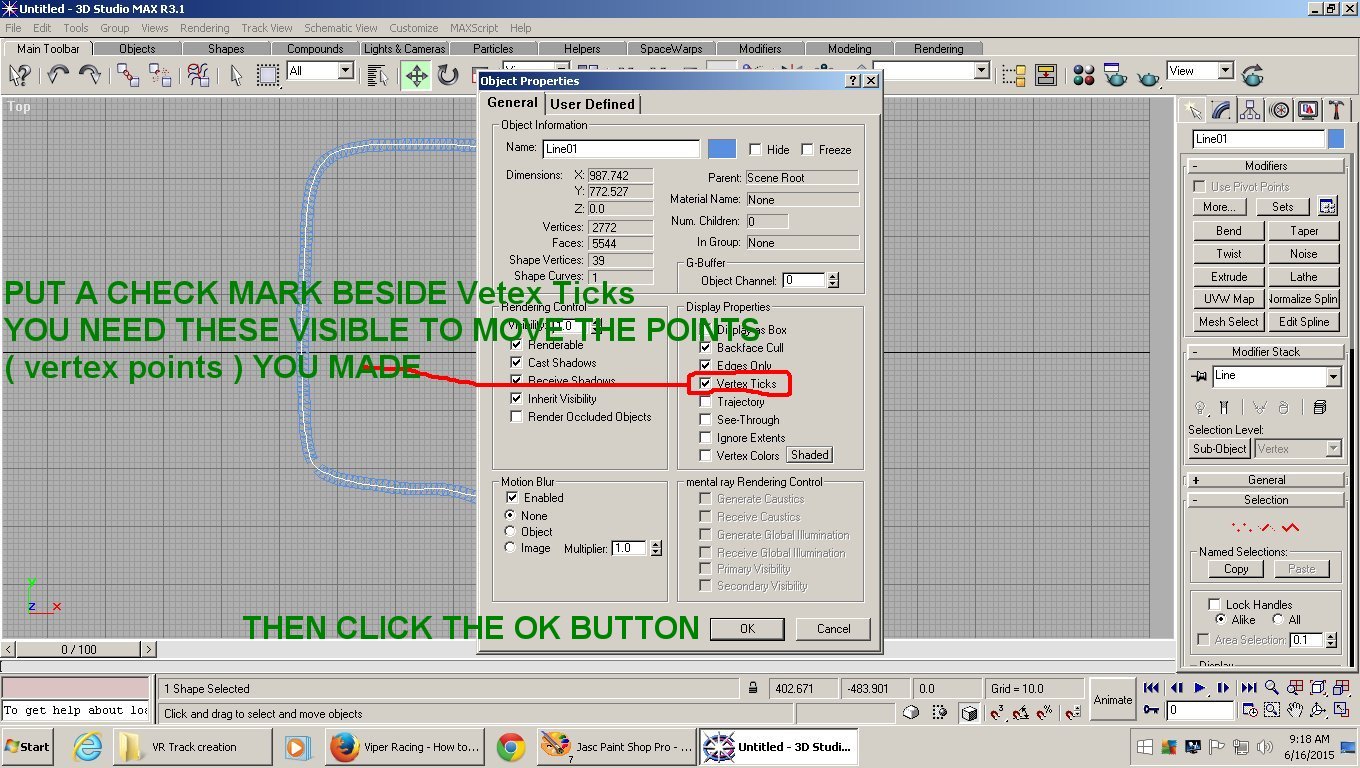Enable the Trajectory checkbox
This screenshot has width=1360, height=768.
[x=705, y=402]
